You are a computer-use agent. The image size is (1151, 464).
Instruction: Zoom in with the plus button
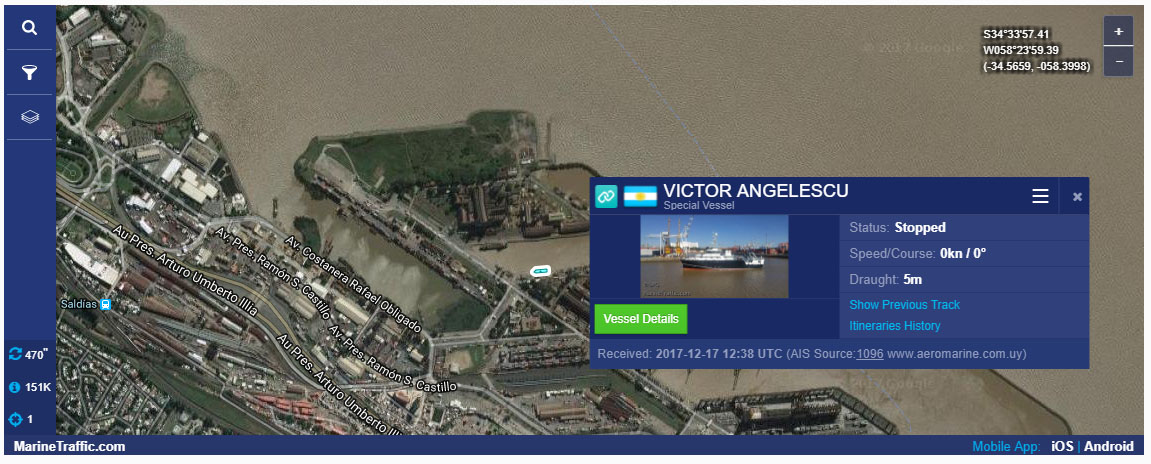tap(1119, 32)
